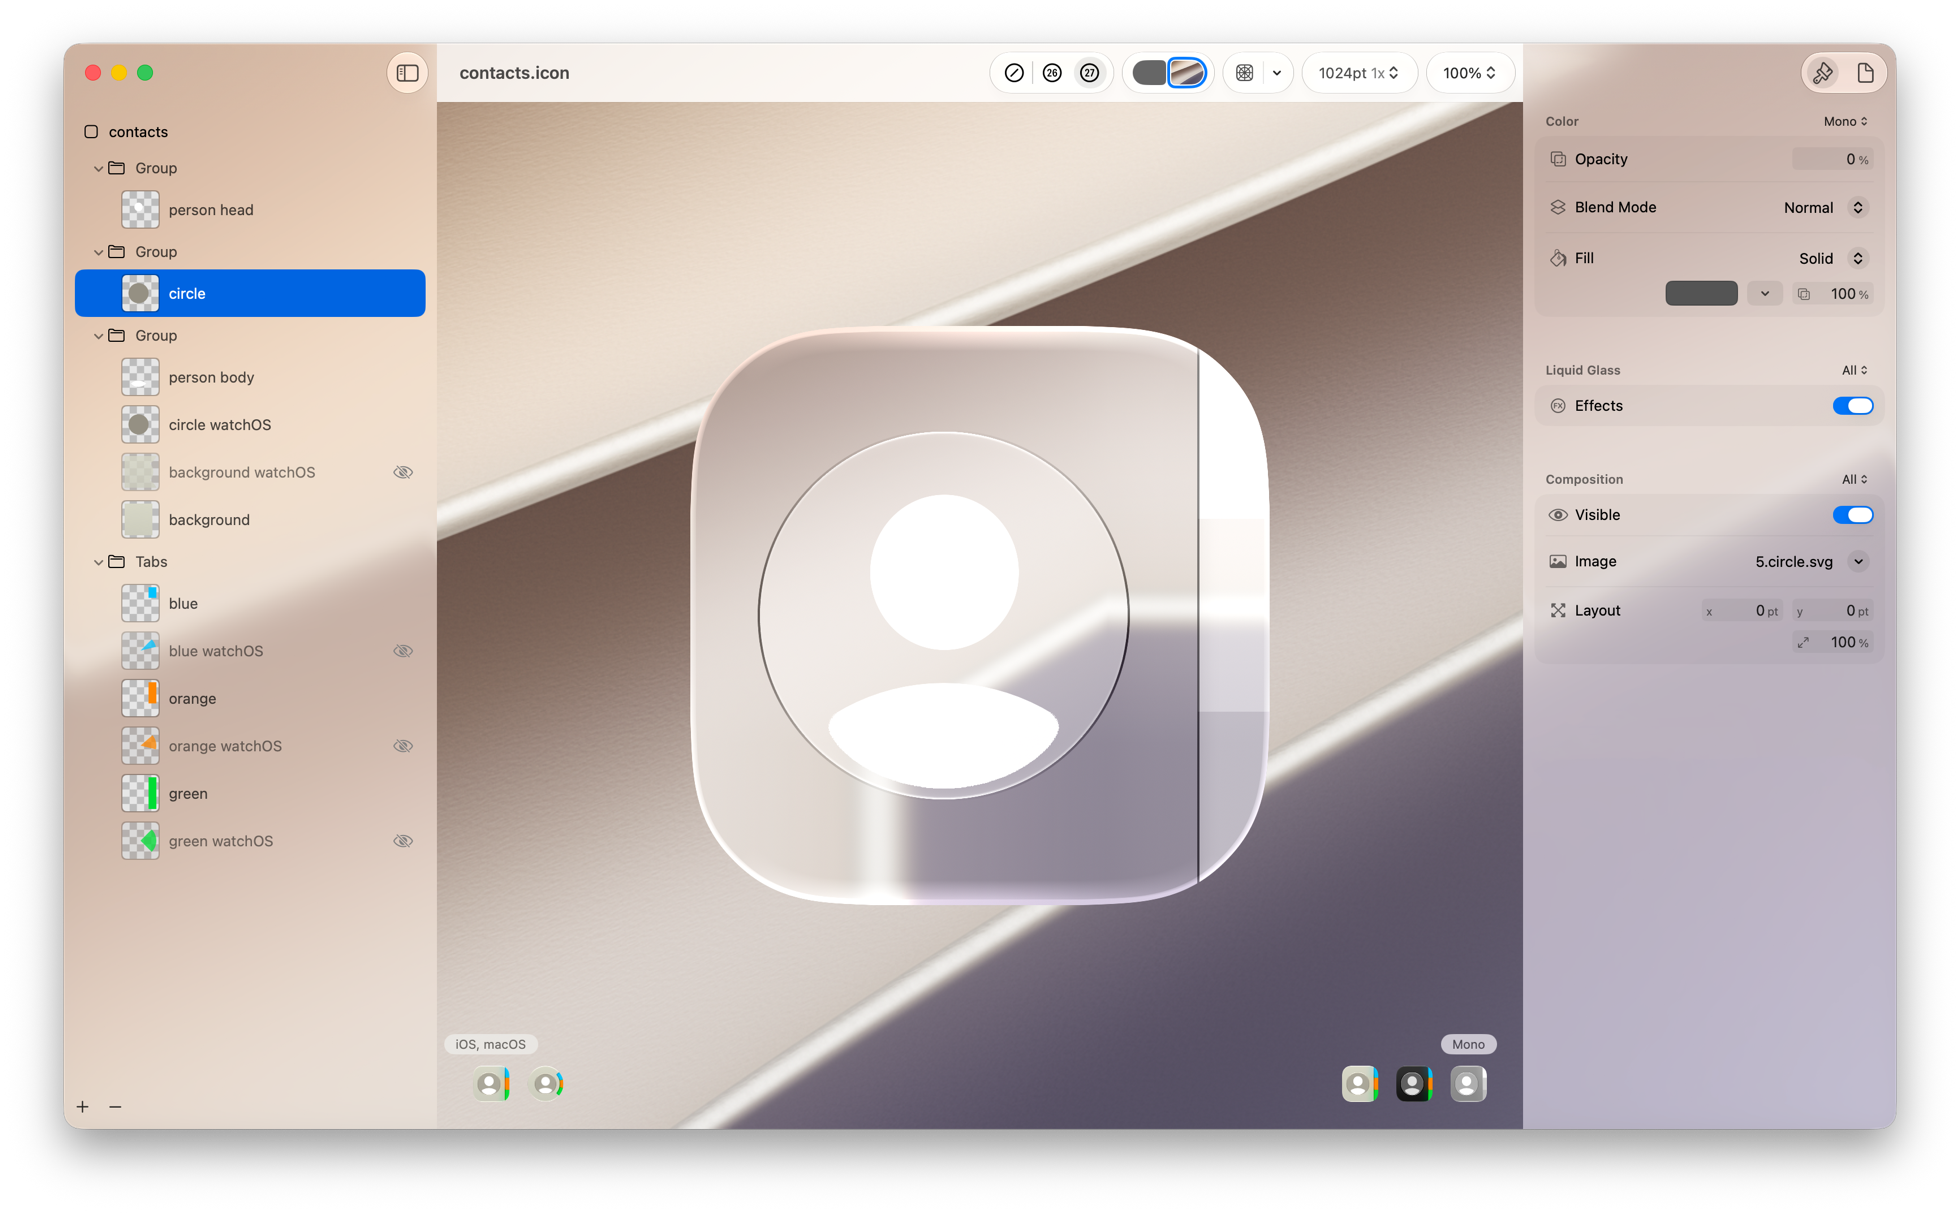Click the iOS, macOS platform label

(x=490, y=1044)
